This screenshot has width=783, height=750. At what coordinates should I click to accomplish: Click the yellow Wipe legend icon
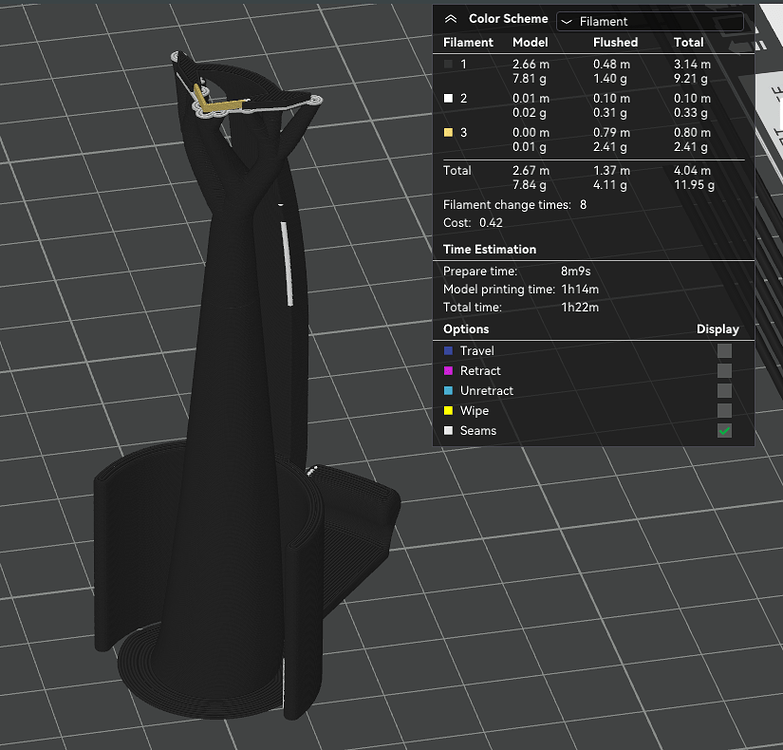pos(448,411)
